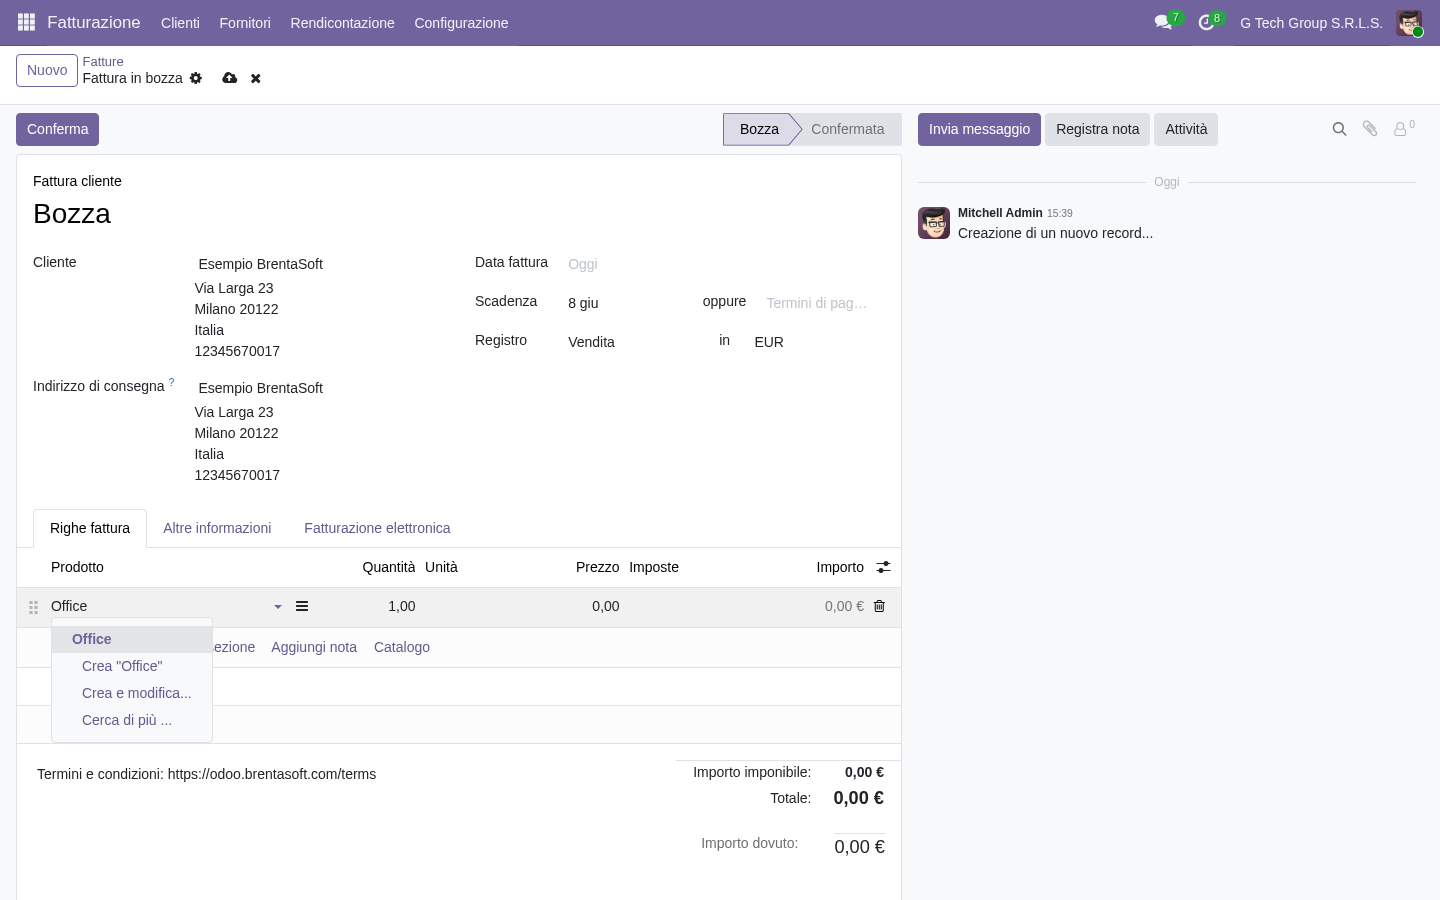Open the Fornitori menu
The height and width of the screenshot is (900, 1440).
click(x=245, y=23)
